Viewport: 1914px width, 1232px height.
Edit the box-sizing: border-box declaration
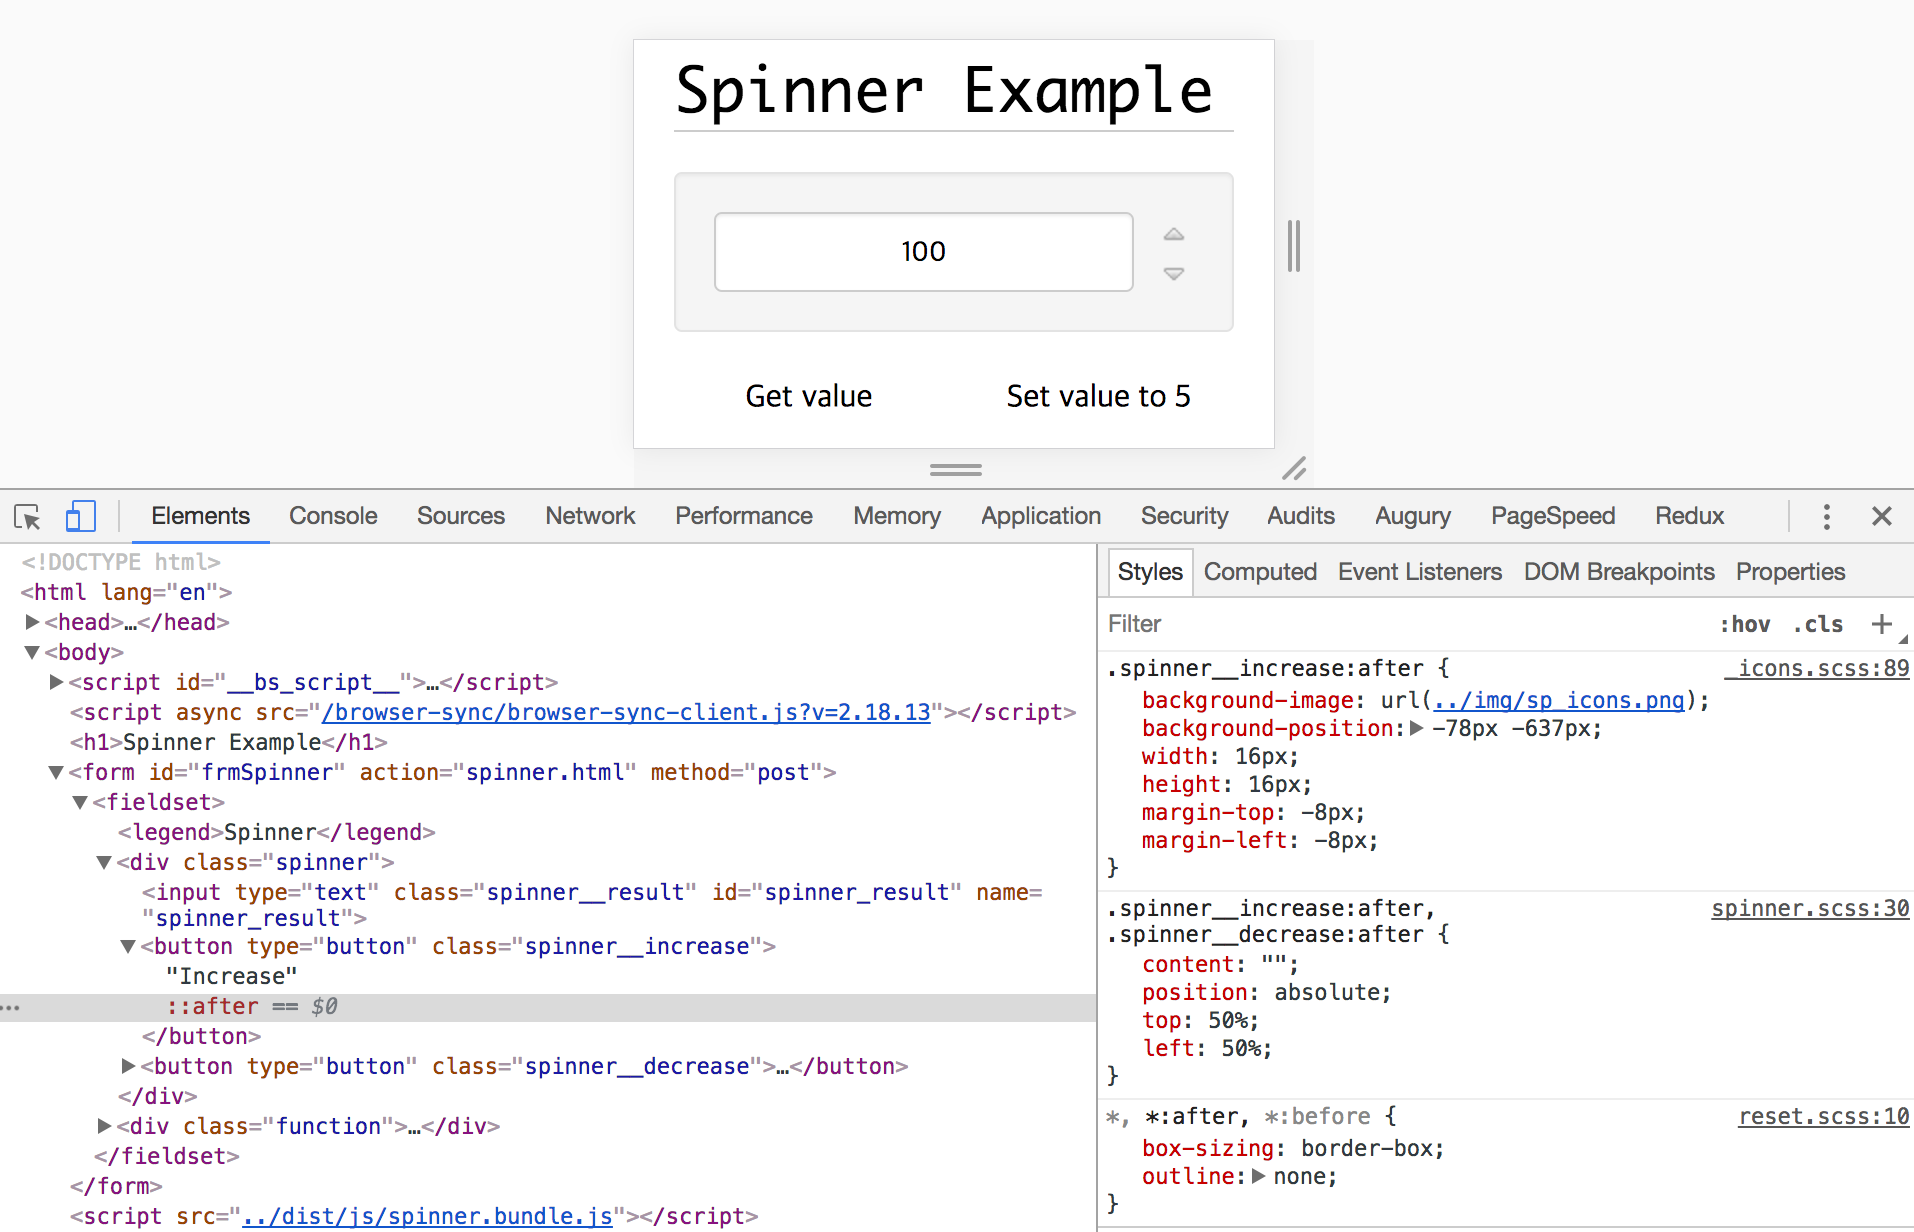(x=1294, y=1148)
